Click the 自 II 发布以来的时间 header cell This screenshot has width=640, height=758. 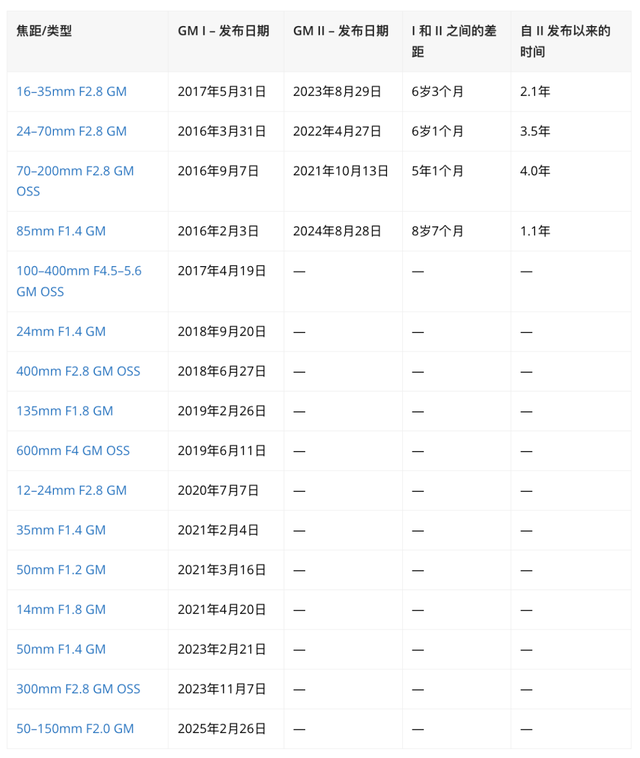[x=565, y=41]
